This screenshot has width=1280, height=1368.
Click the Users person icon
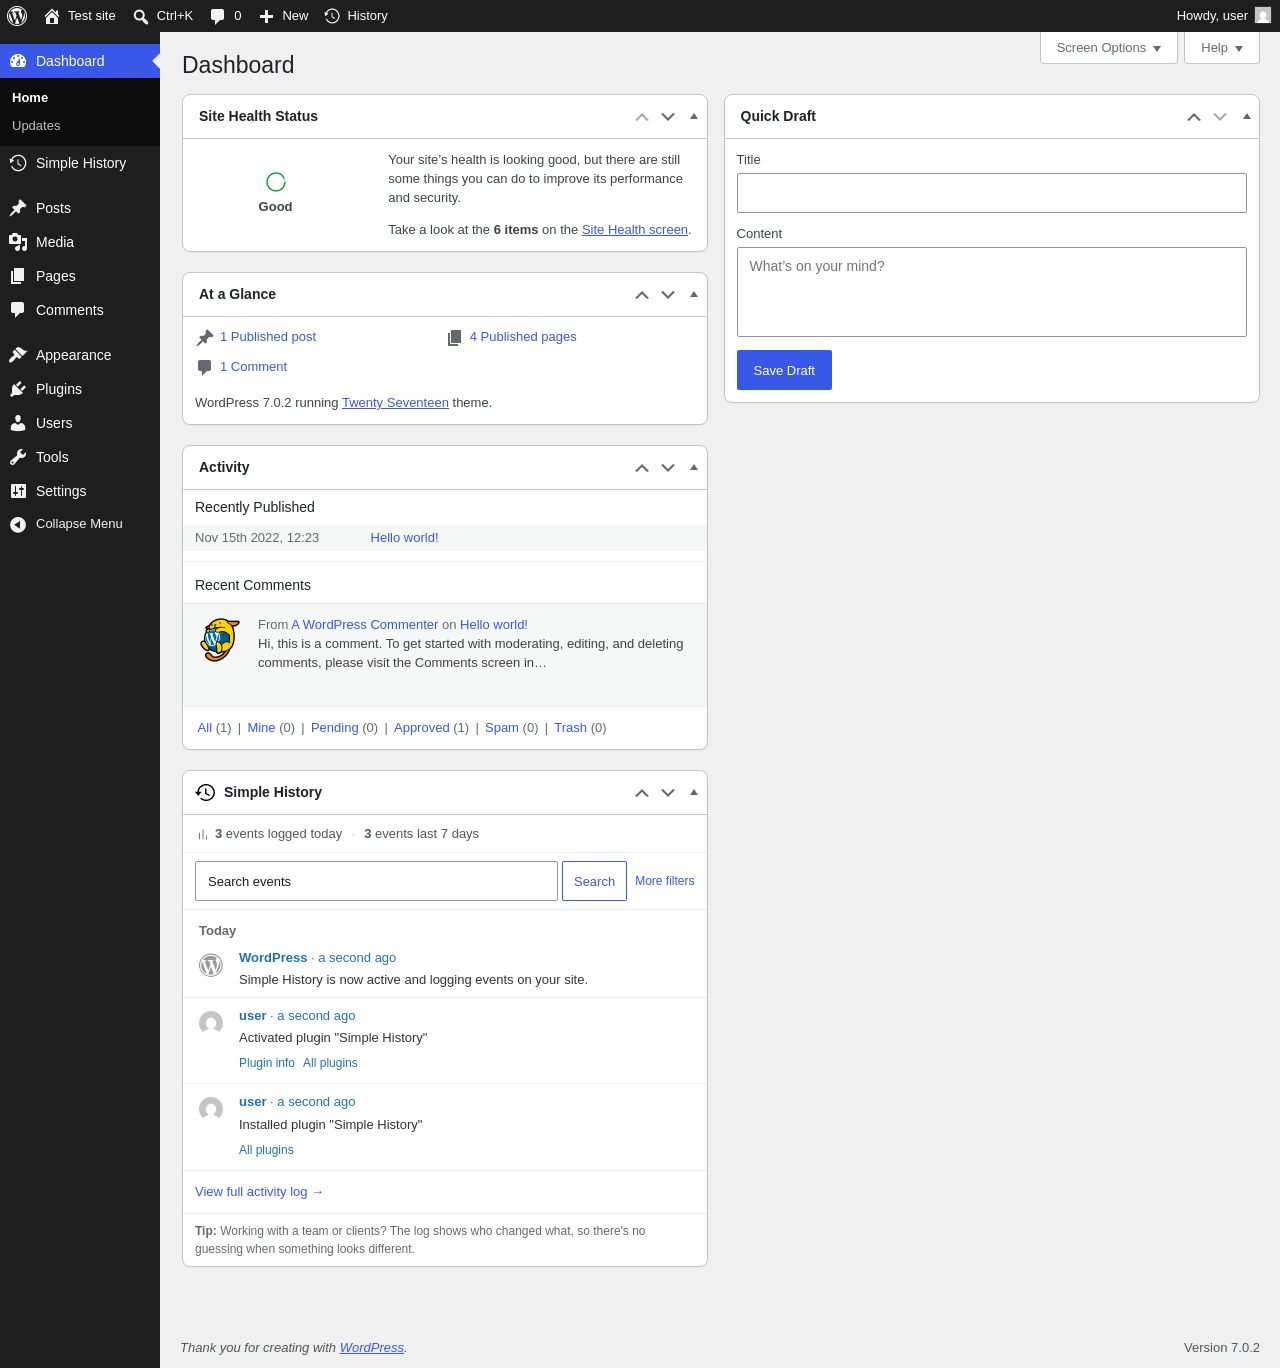18,423
